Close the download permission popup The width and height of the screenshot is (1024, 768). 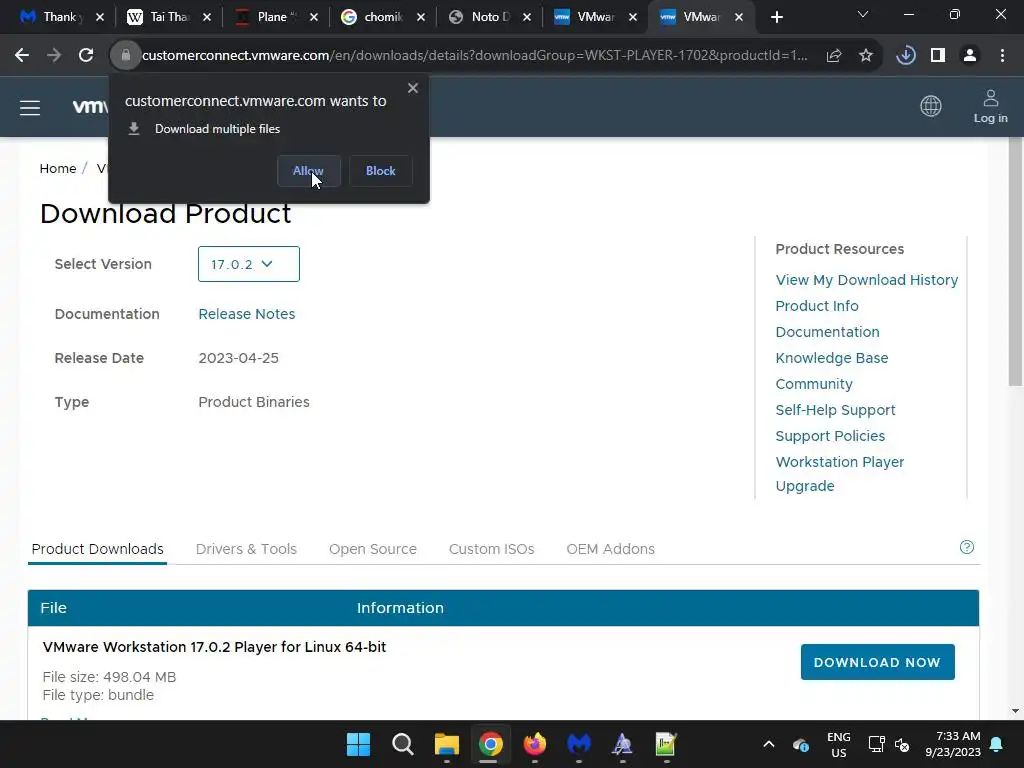coord(413,88)
